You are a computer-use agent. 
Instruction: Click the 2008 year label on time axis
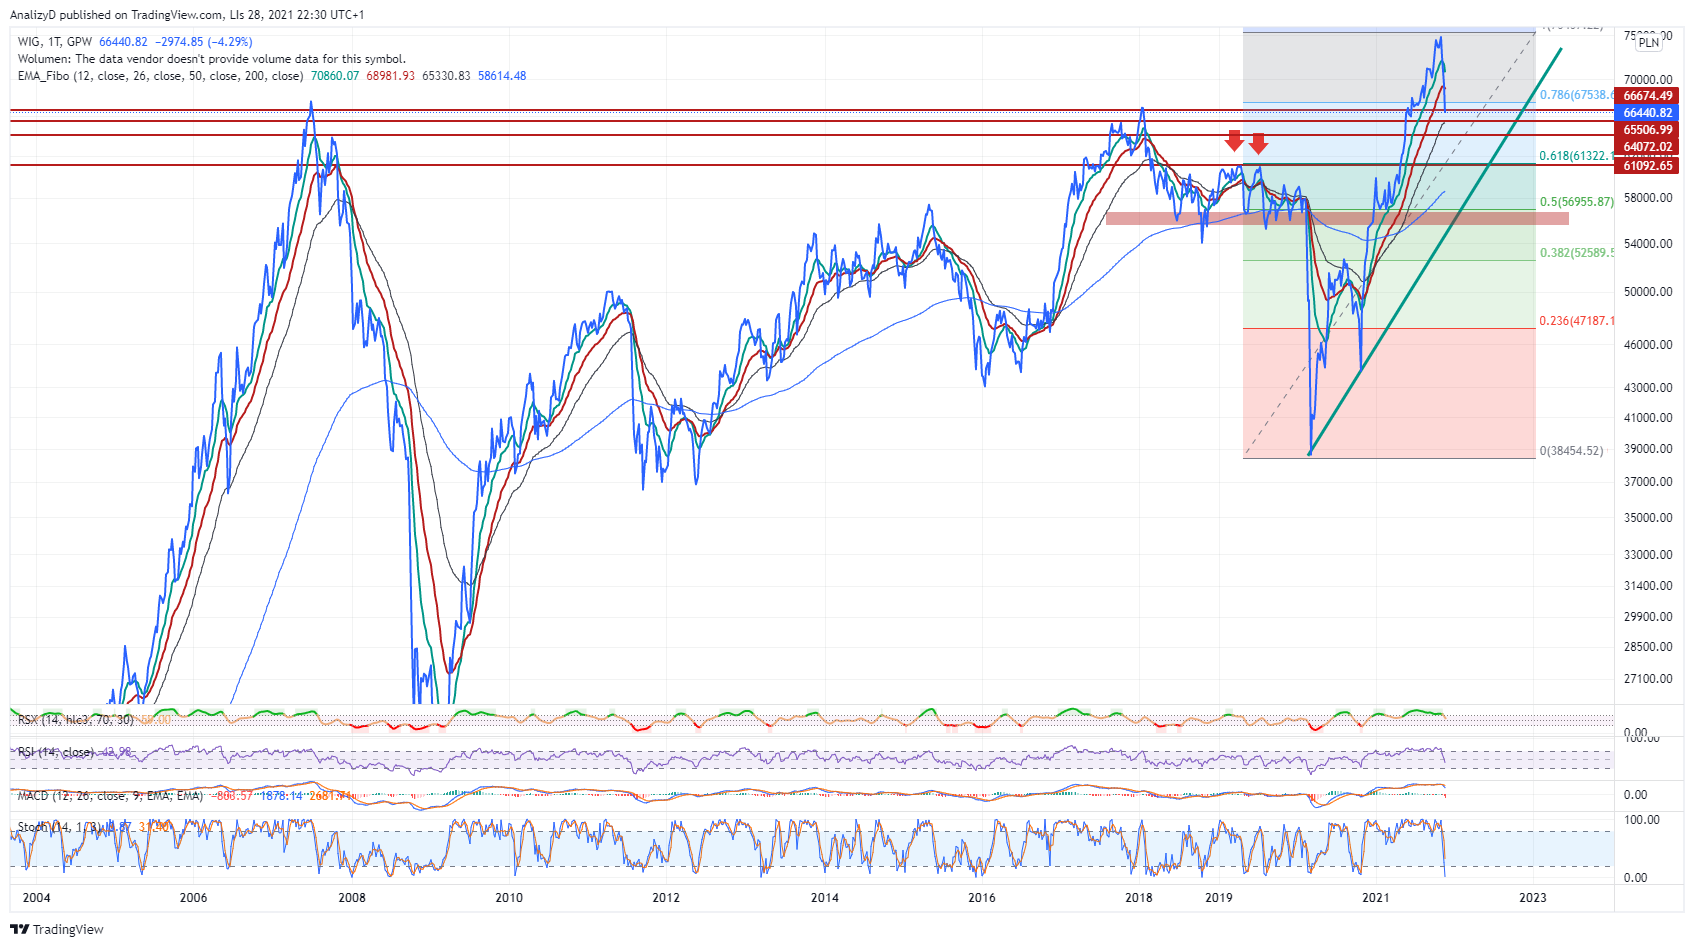coord(352,898)
